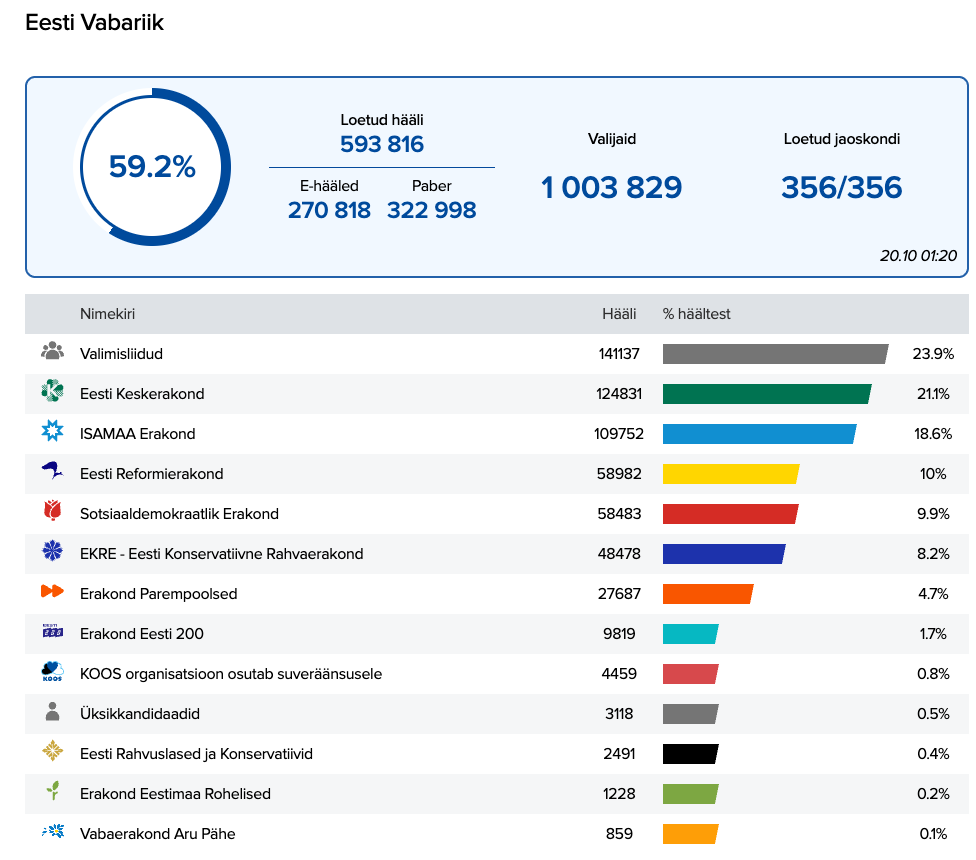Click the E-hääled count 270 818
The width and height of the screenshot is (976, 860).
pos(329,210)
